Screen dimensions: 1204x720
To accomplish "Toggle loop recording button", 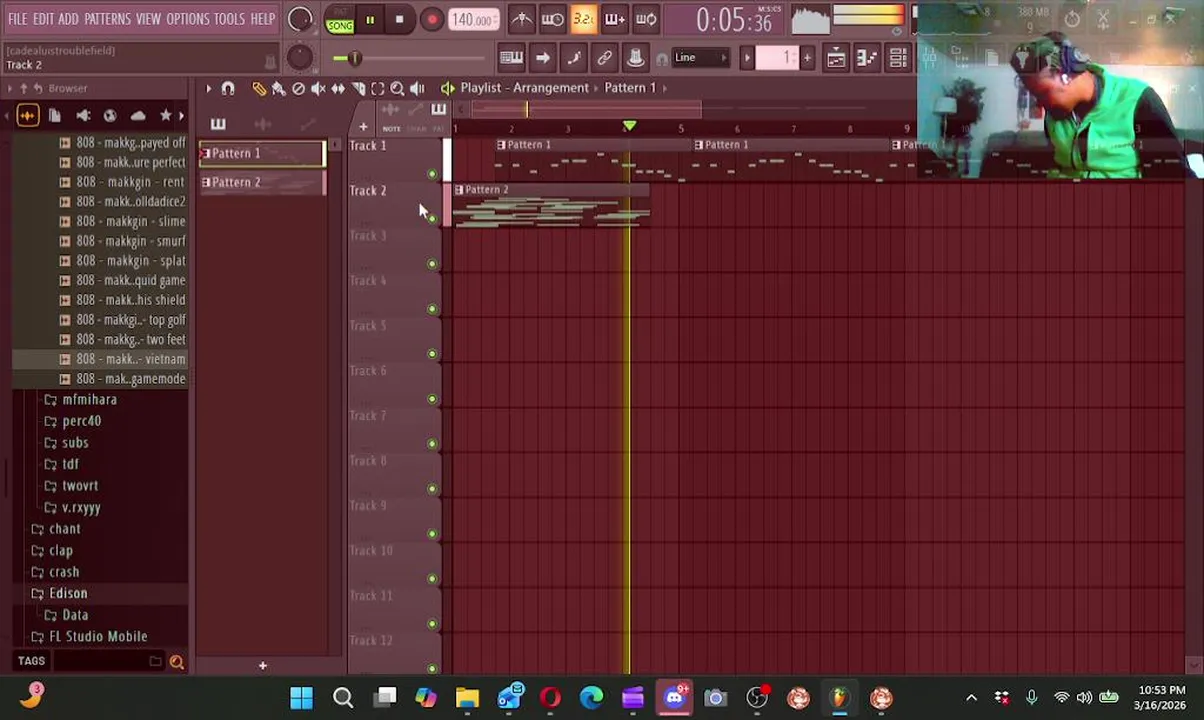I will [x=646, y=19].
